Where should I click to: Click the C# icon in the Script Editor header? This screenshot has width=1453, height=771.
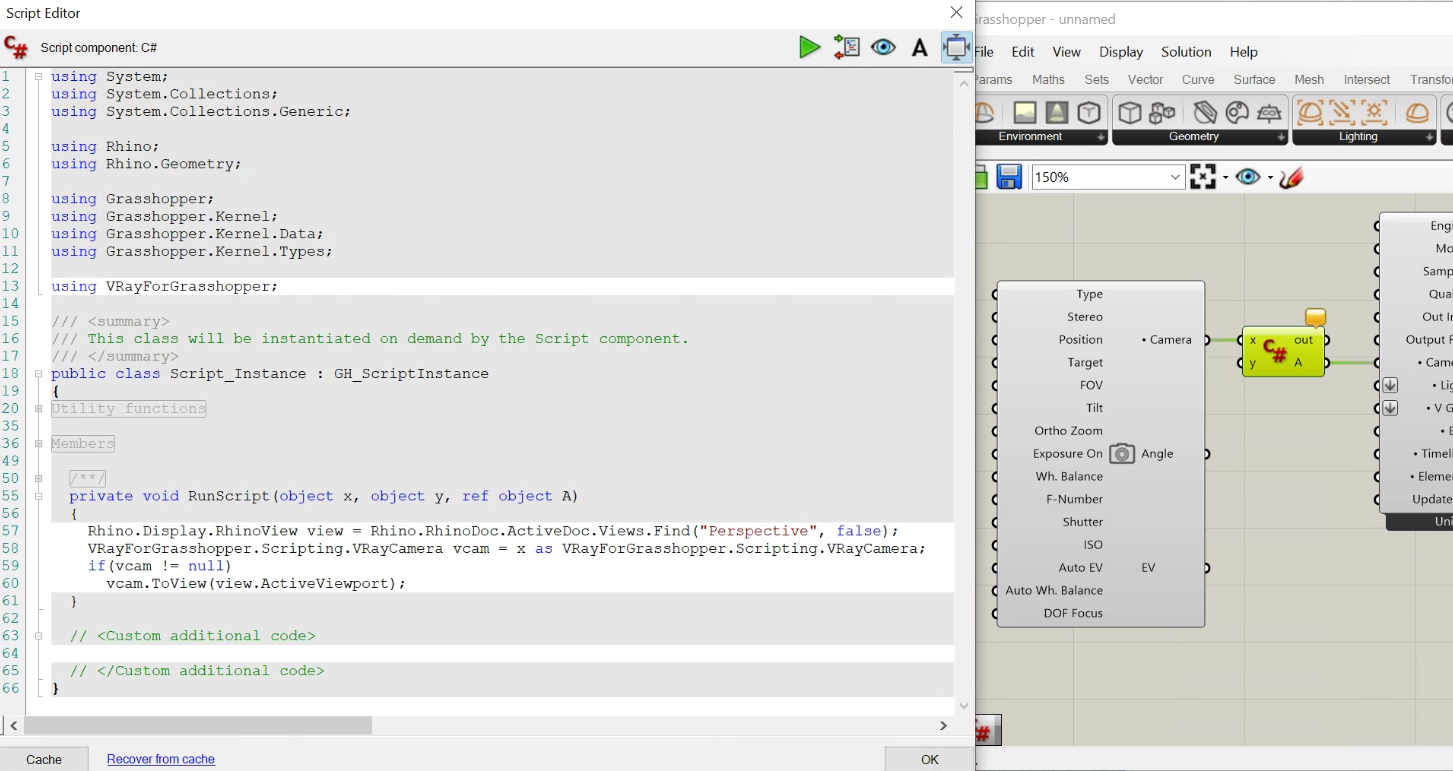(x=16, y=47)
